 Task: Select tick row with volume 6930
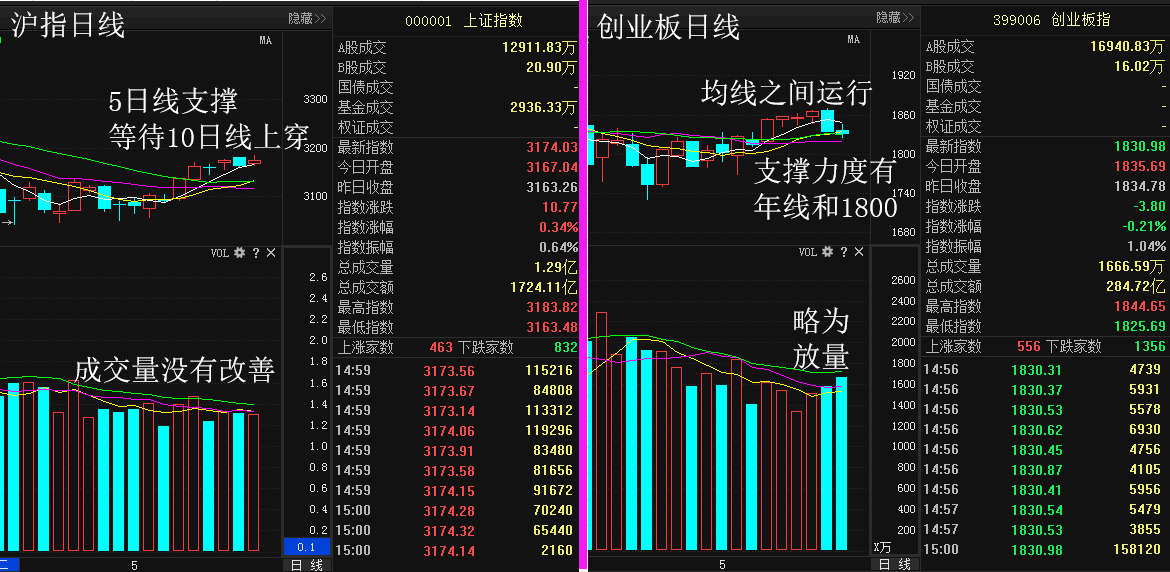click(1045, 430)
